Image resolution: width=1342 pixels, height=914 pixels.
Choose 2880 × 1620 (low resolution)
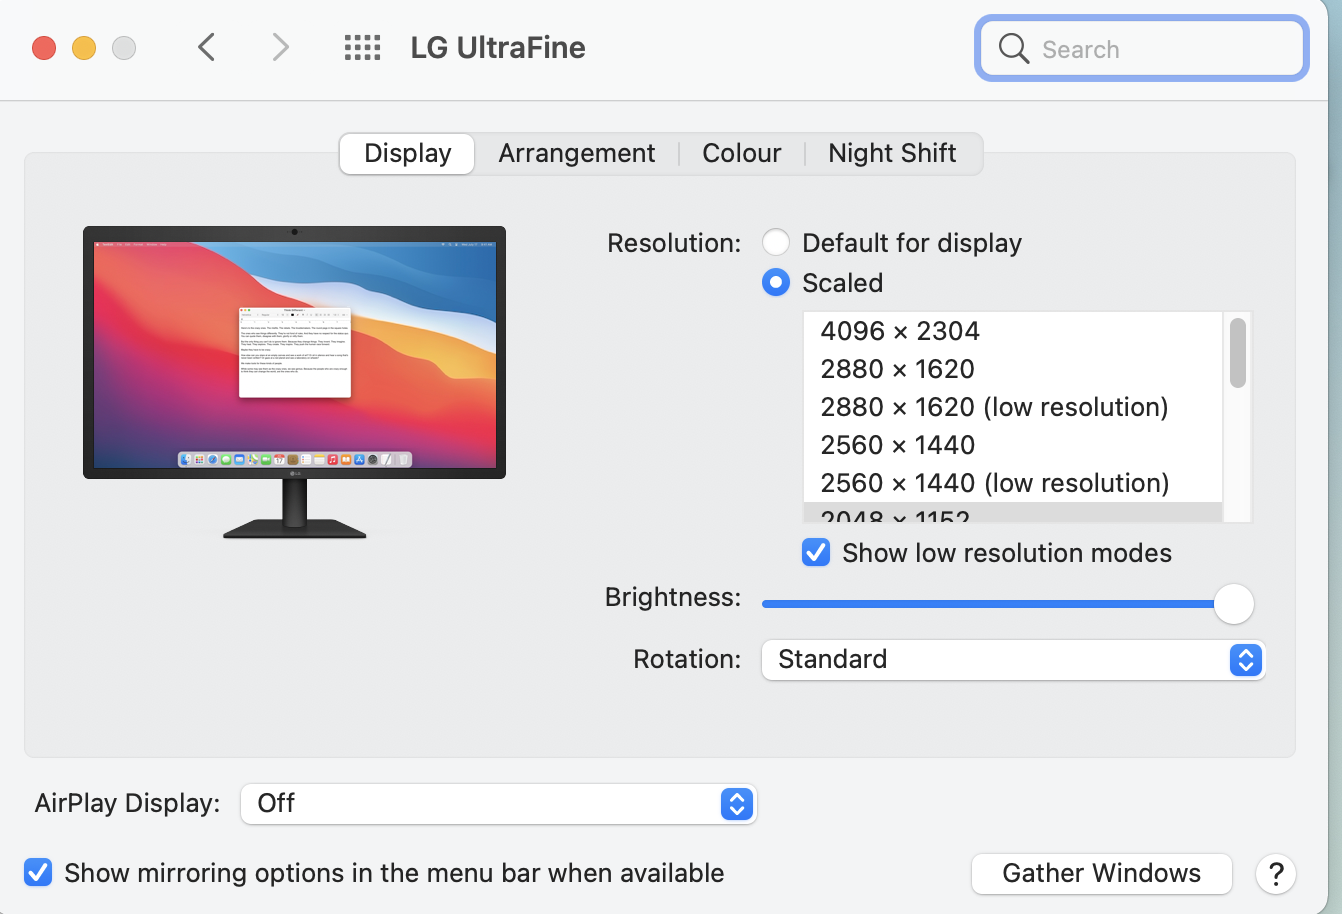coord(1013,407)
